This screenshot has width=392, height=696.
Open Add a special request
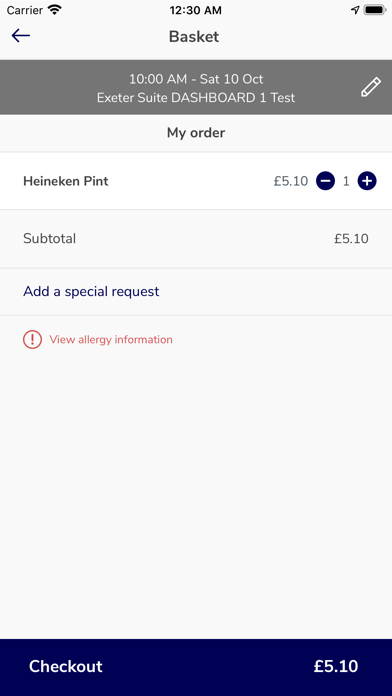[91, 292]
